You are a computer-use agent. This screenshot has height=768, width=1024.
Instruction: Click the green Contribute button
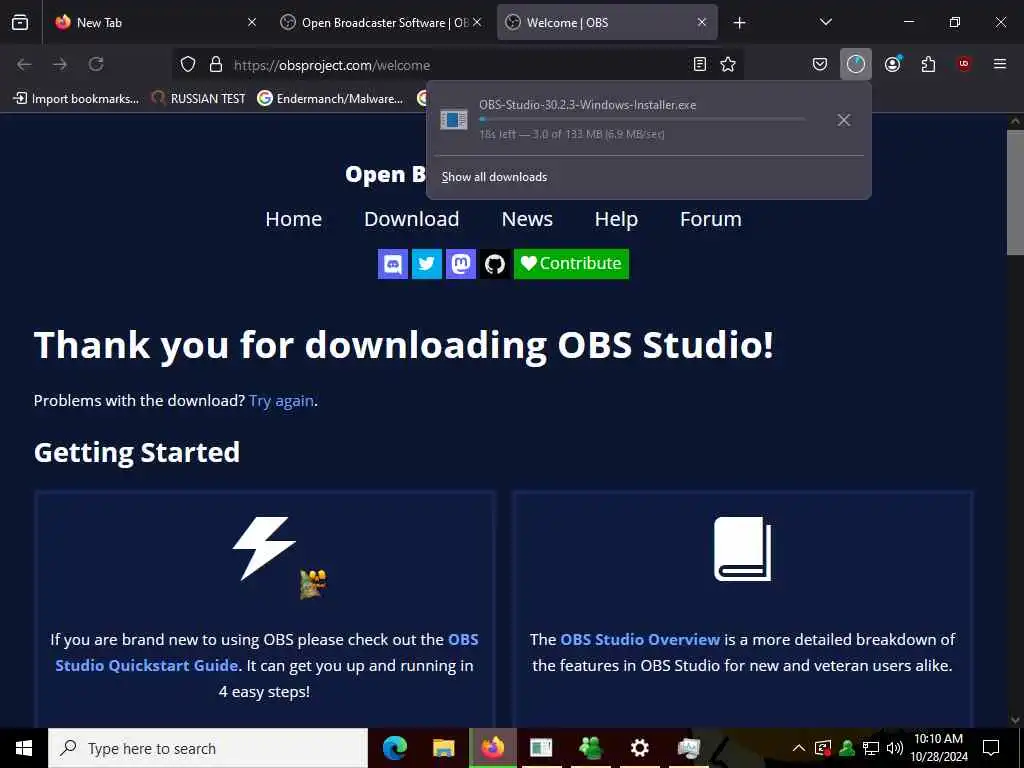tap(571, 264)
